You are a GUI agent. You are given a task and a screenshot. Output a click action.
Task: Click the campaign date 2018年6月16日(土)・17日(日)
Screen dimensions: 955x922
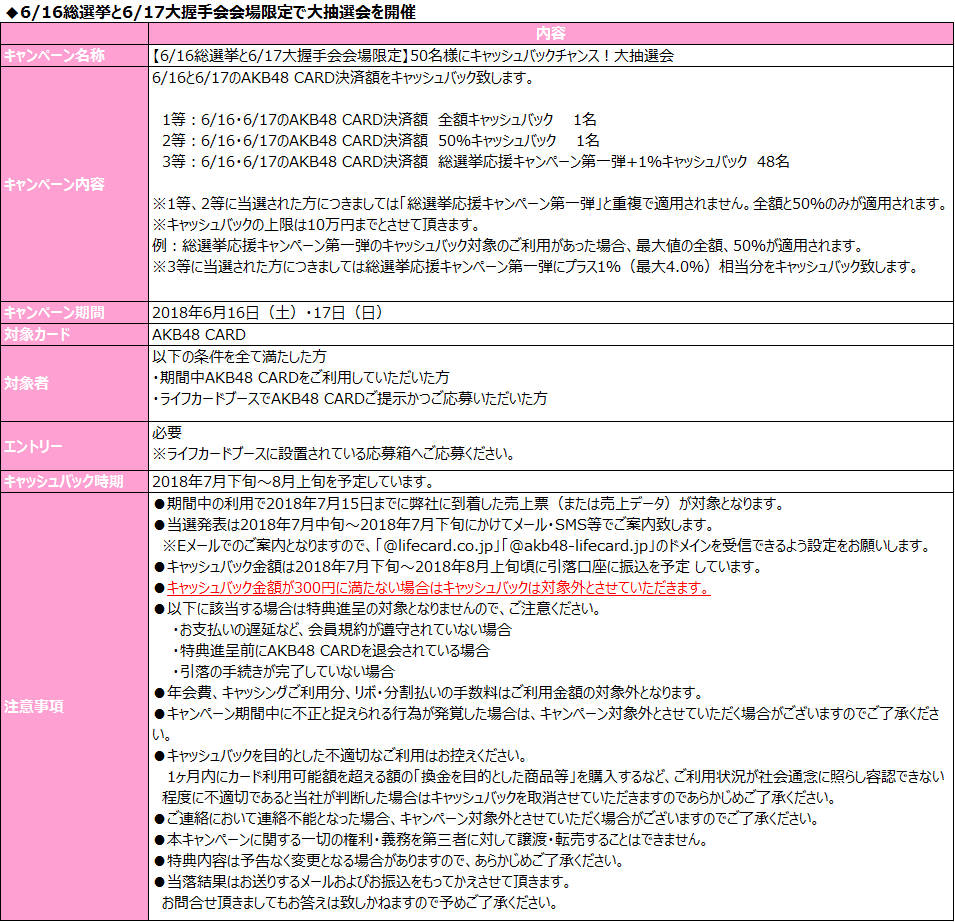[267, 312]
